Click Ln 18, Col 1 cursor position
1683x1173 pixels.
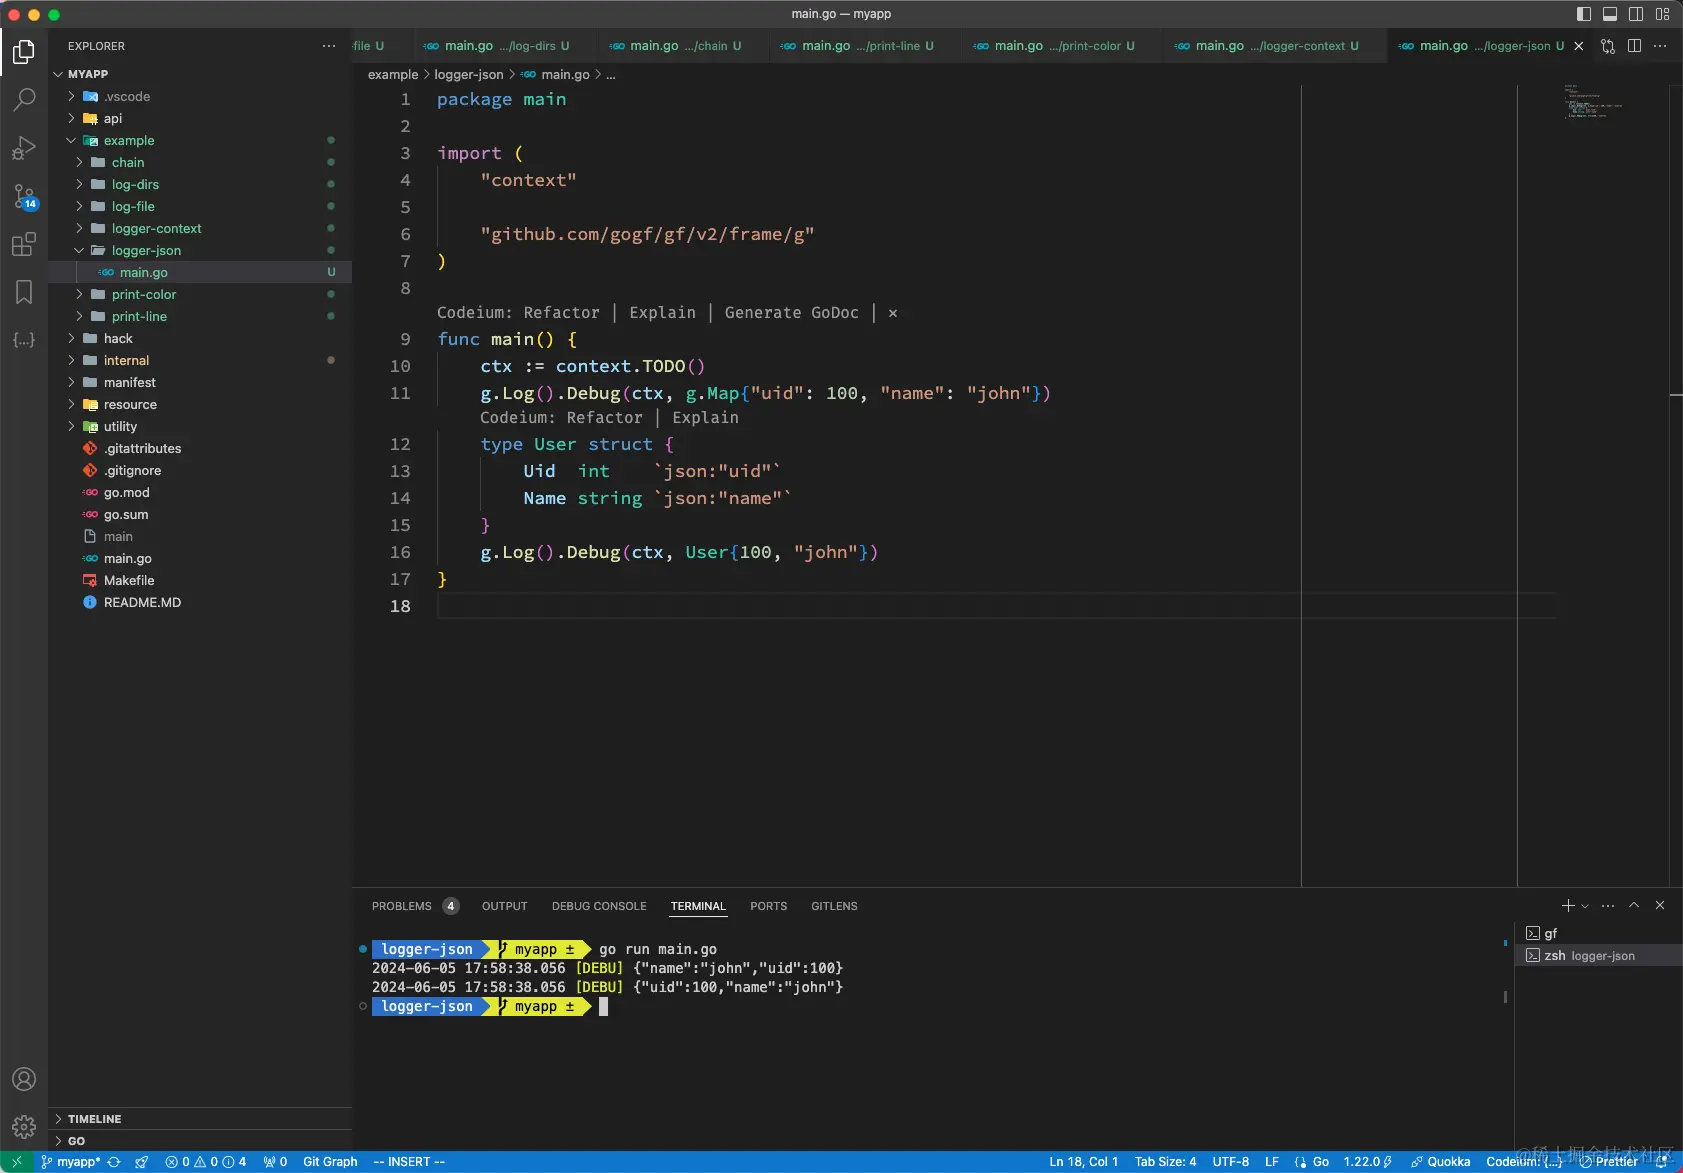1083,1162
